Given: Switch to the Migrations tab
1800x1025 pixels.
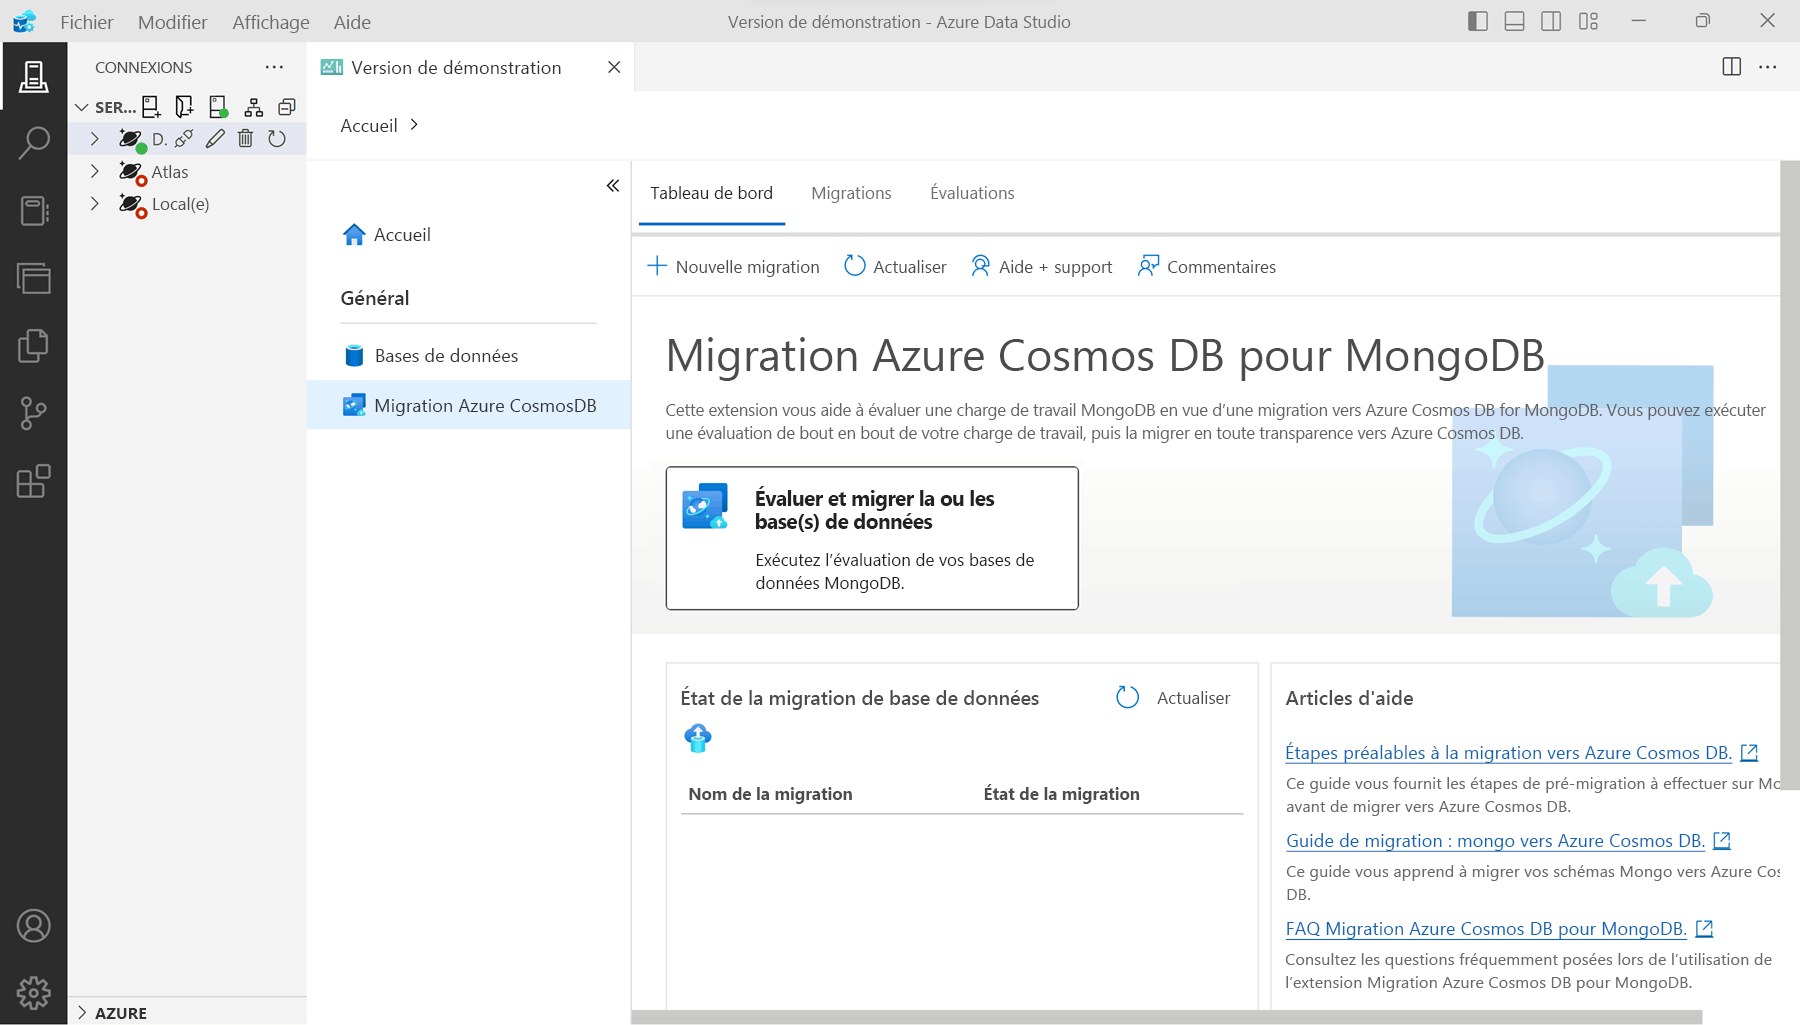Looking at the screenshot, I should coord(851,193).
